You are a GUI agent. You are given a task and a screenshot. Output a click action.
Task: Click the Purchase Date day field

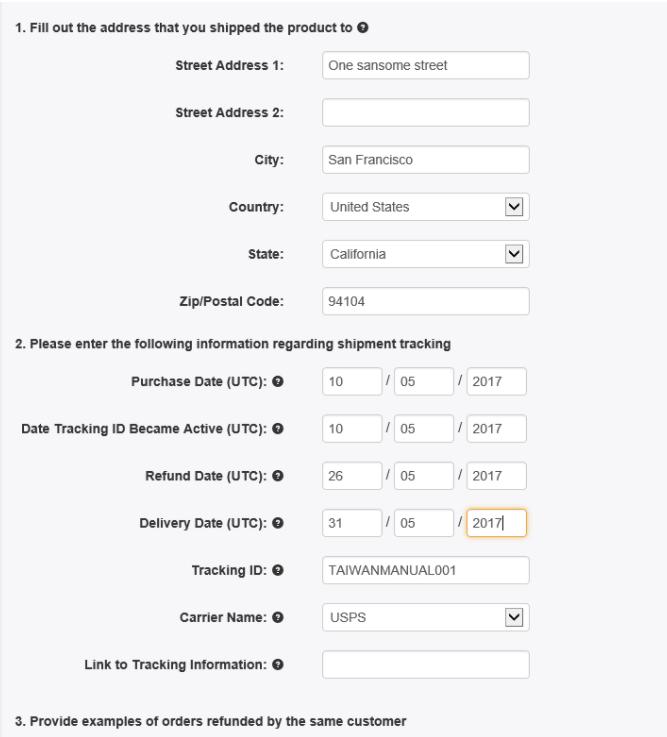click(351, 382)
